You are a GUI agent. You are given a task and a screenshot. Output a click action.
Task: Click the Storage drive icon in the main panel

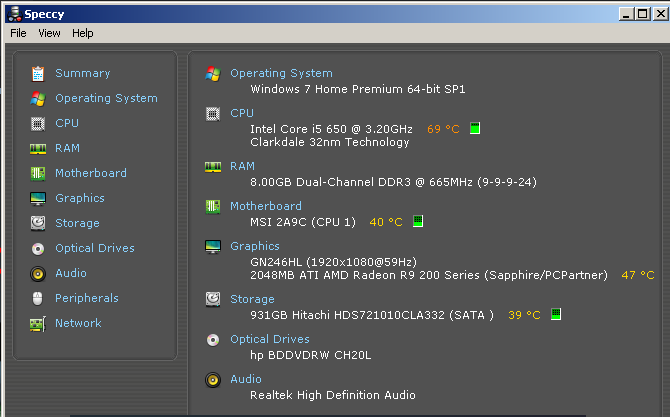(x=213, y=300)
